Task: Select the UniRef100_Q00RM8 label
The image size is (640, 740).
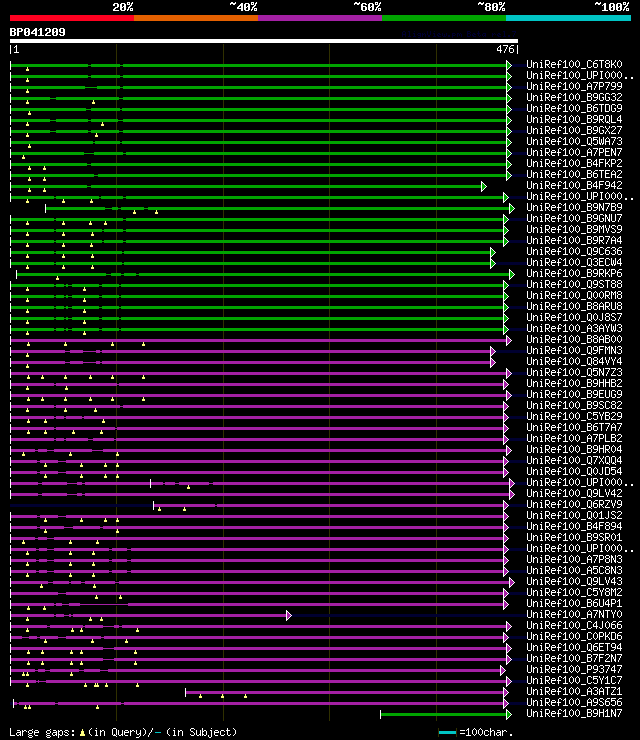Action: pyautogui.click(x=574, y=295)
